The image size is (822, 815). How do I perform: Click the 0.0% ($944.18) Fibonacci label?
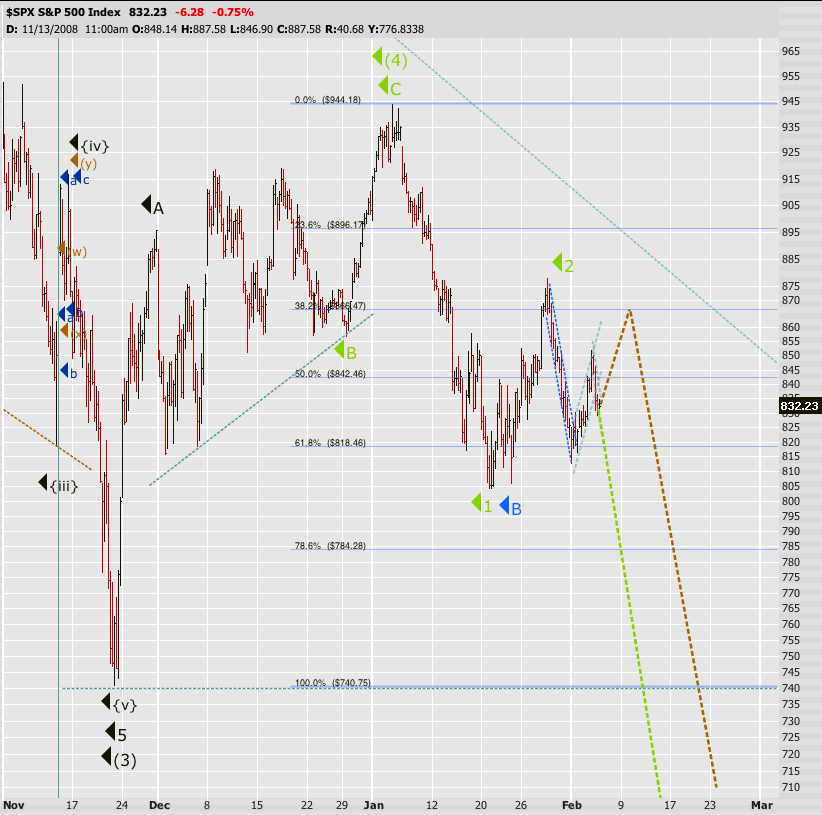[327, 100]
